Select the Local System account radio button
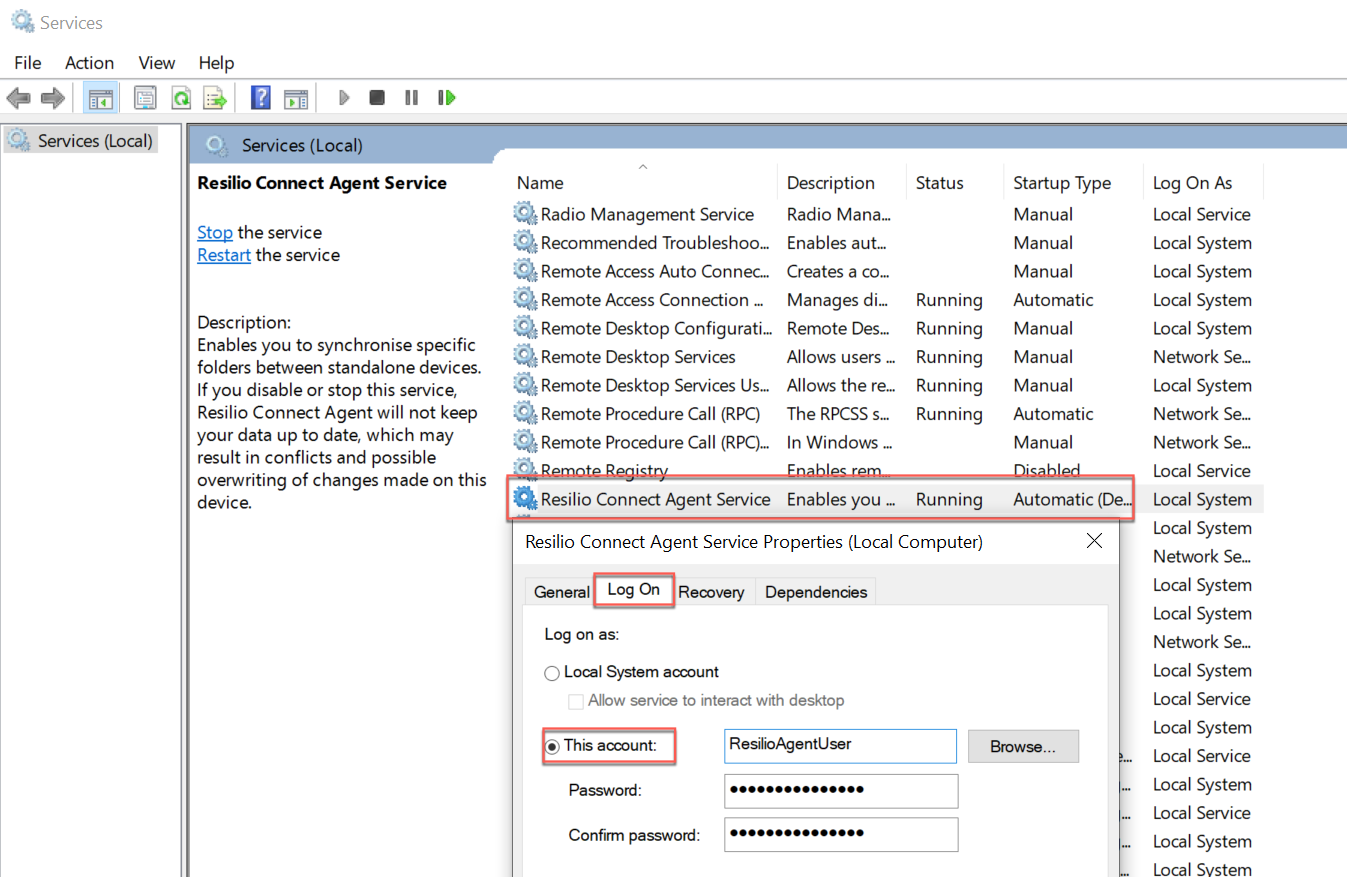1347x877 pixels. click(552, 673)
